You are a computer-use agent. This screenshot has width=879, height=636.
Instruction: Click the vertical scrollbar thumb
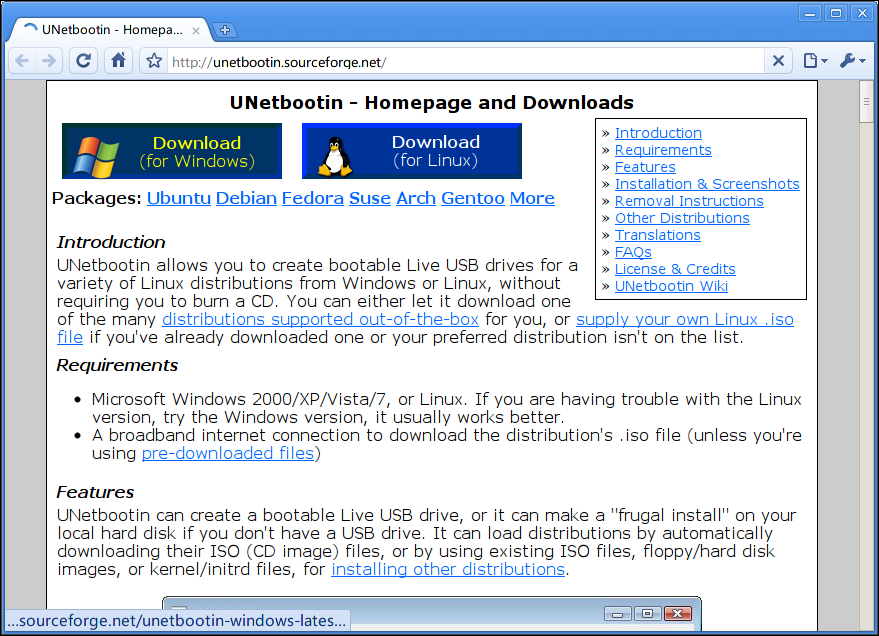pyautogui.click(x=866, y=101)
